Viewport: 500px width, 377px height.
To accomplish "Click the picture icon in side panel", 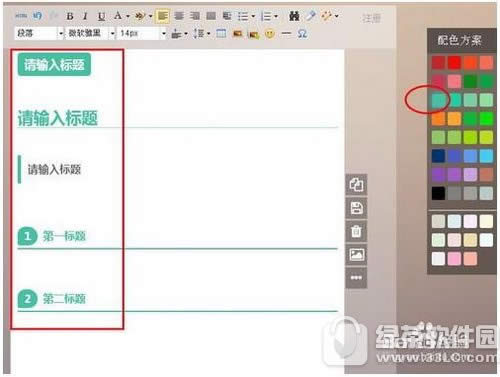I will point(356,254).
